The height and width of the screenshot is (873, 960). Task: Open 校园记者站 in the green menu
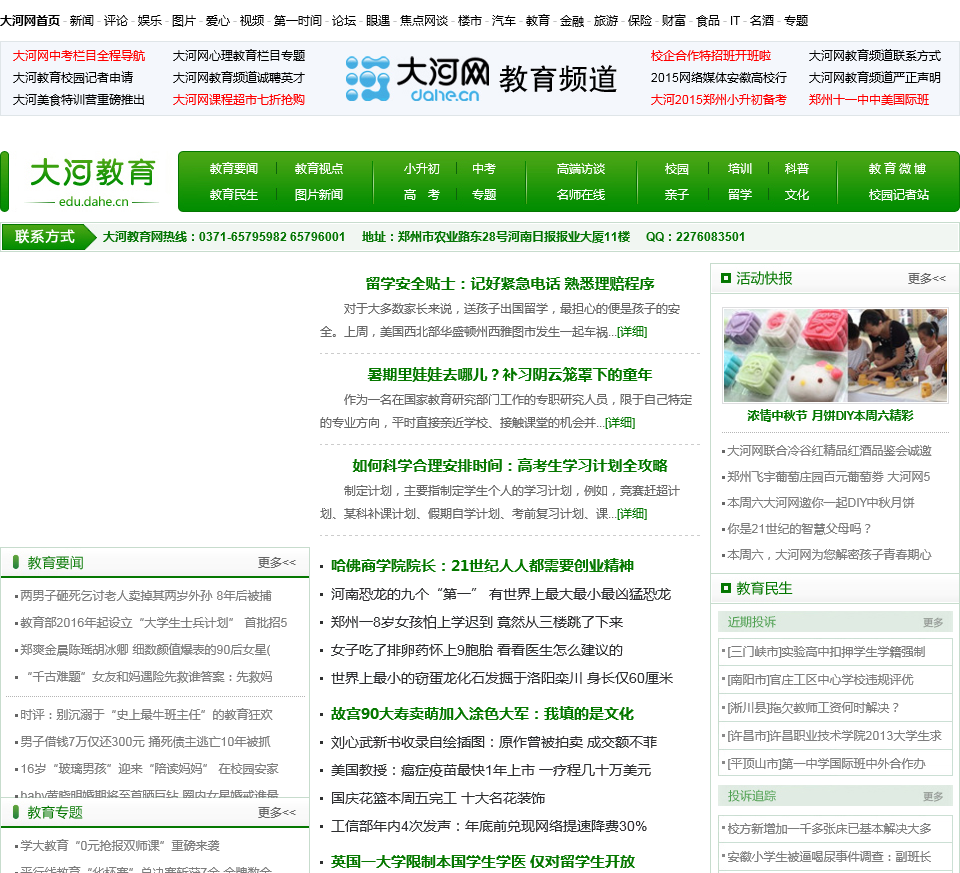(x=898, y=195)
